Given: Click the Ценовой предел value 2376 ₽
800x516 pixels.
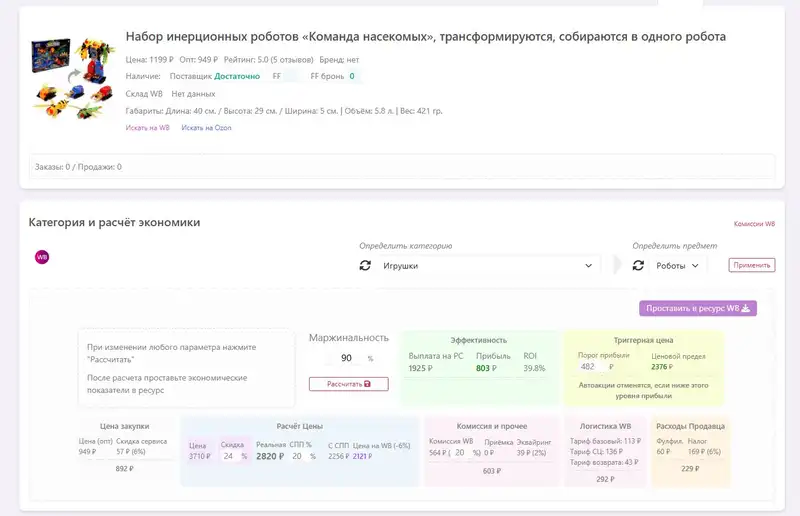Looking at the screenshot, I should tap(662, 366).
